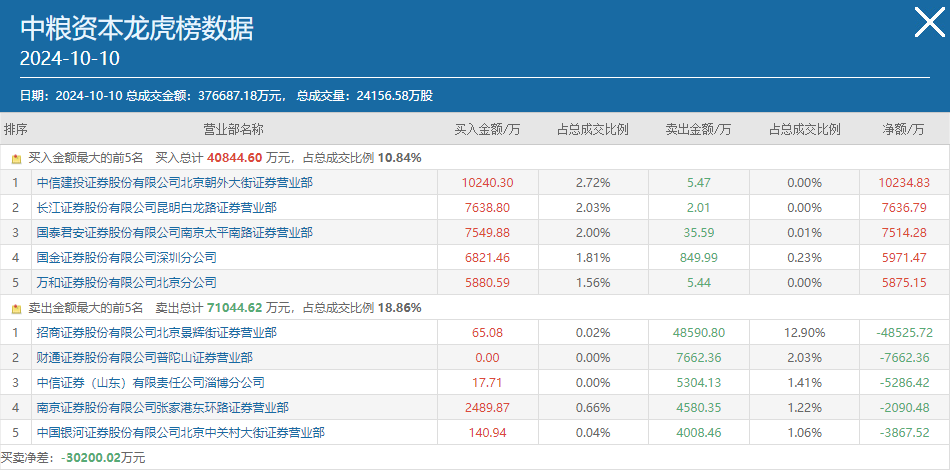Open 南京证券张家港东环路证券营业部 link
The height and width of the screenshot is (471, 951).
pos(163,408)
